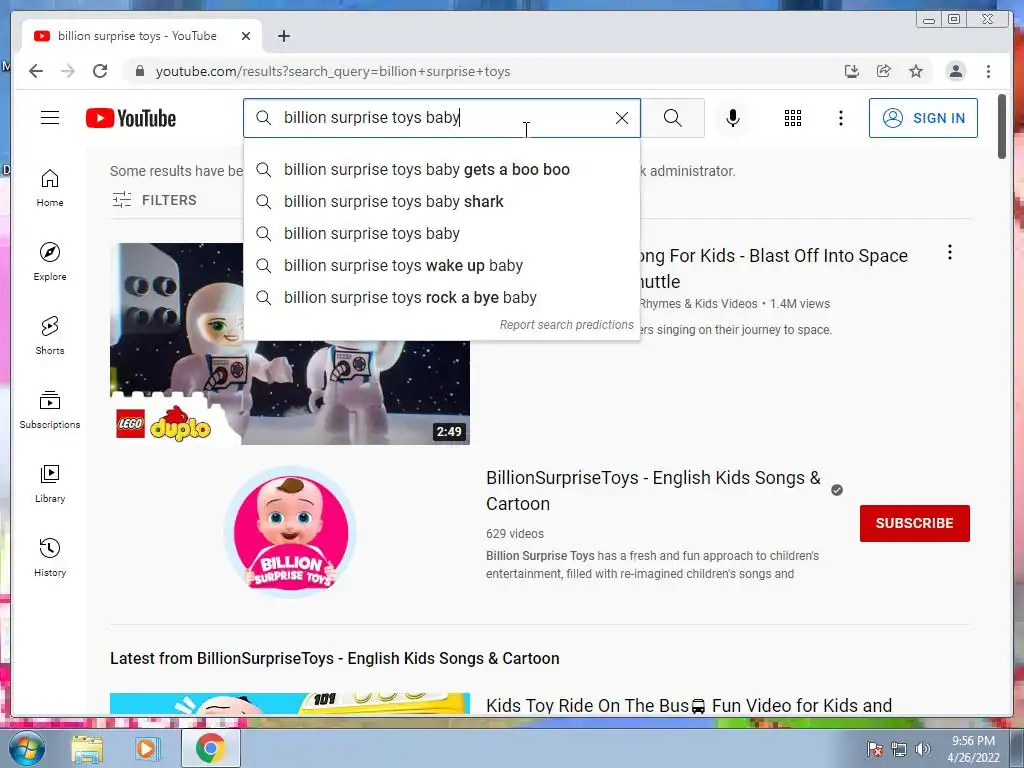Image resolution: width=1024 pixels, height=768 pixels.
Task: Click the SIGN IN button
Action: (x=923, y=118)
